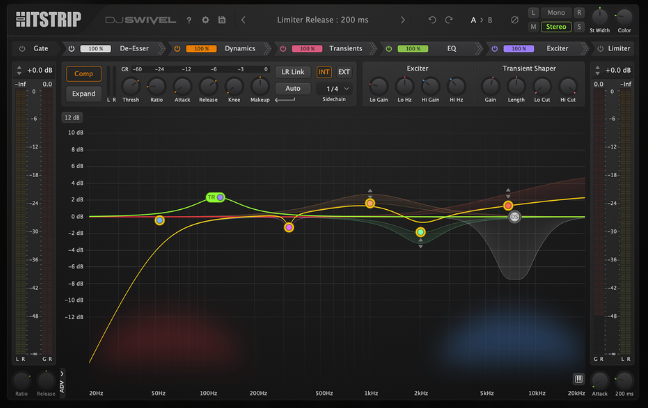
Task: Select the green 2kHz EQ node
Action: (x=420, y=232)
